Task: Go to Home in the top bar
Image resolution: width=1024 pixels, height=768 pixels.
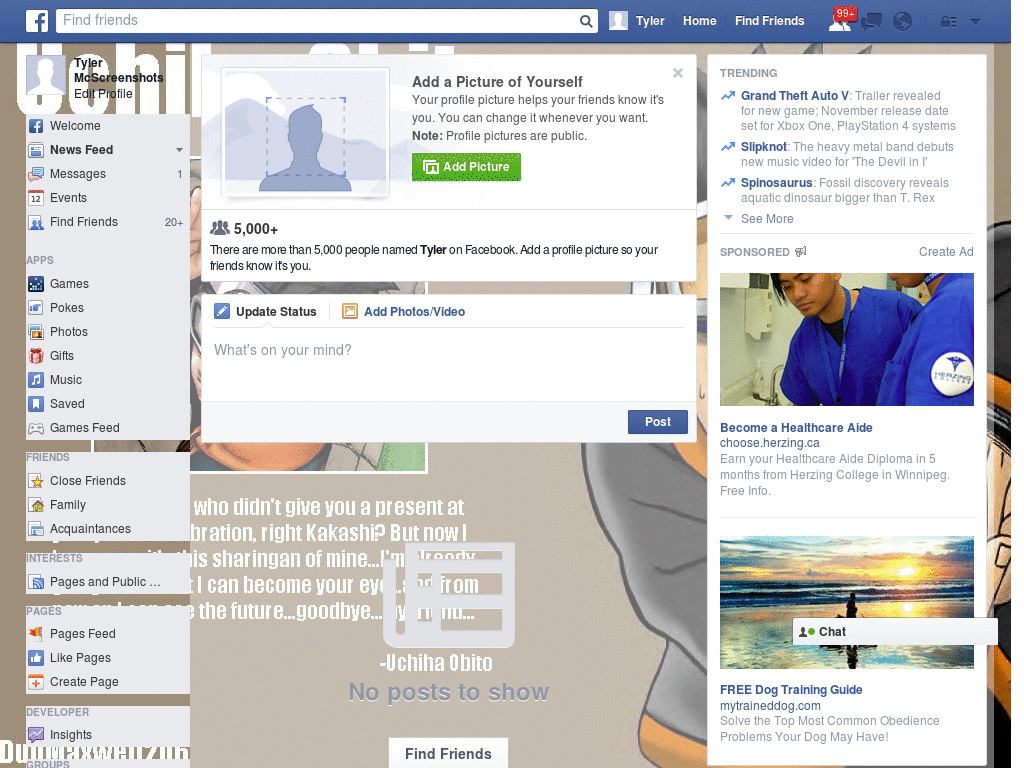Action: [x=699, y=21]
